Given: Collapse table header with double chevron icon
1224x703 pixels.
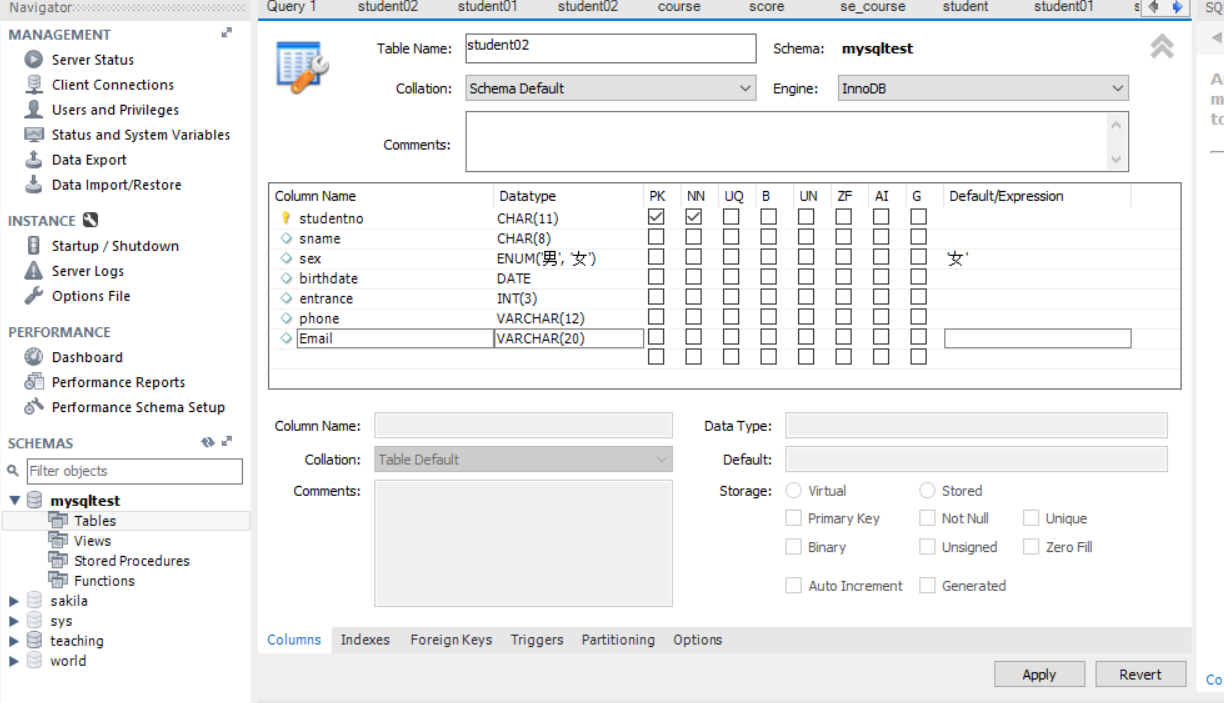Looking at the screenshot, I should [1161, 47].
